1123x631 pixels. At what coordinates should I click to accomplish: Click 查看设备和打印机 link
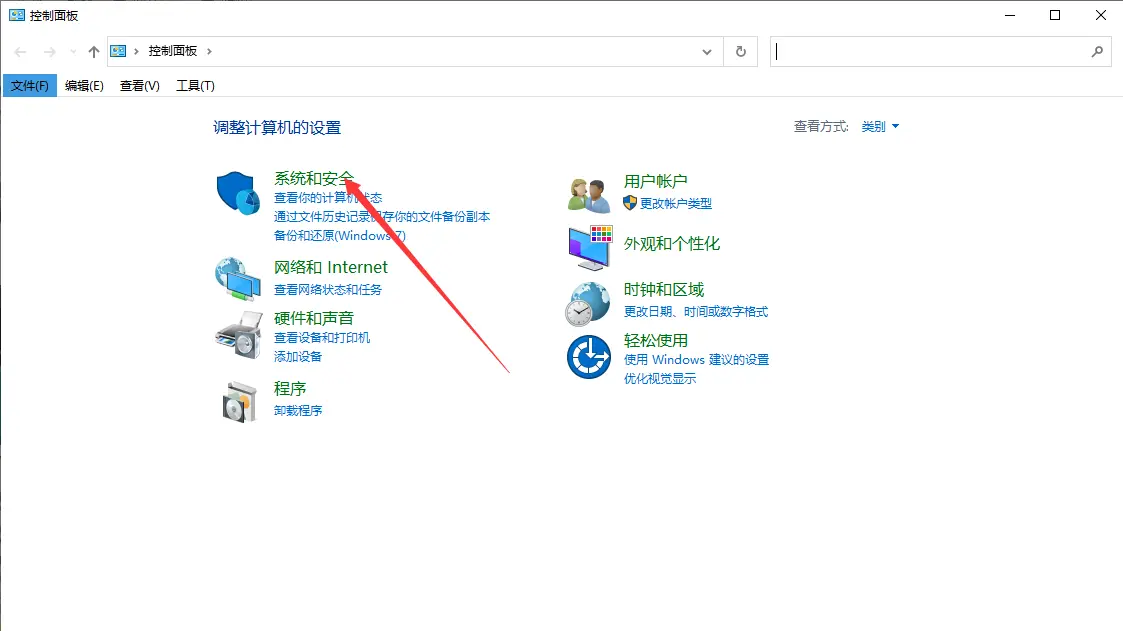322,337
